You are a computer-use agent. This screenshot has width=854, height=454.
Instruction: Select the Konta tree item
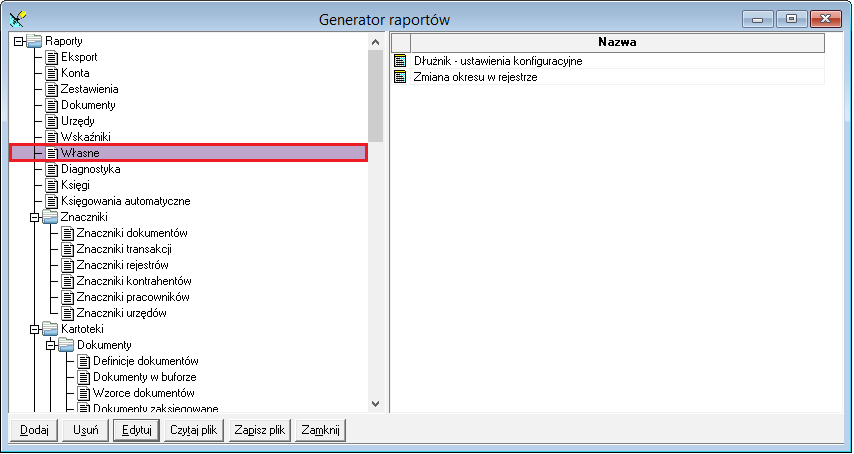[x=75, y=73]
